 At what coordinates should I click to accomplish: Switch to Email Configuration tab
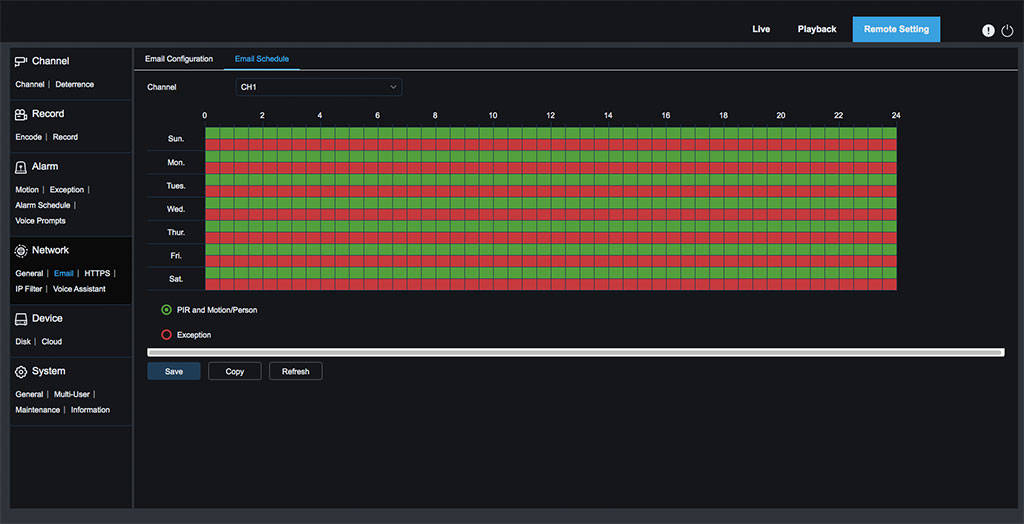(179, 59)
